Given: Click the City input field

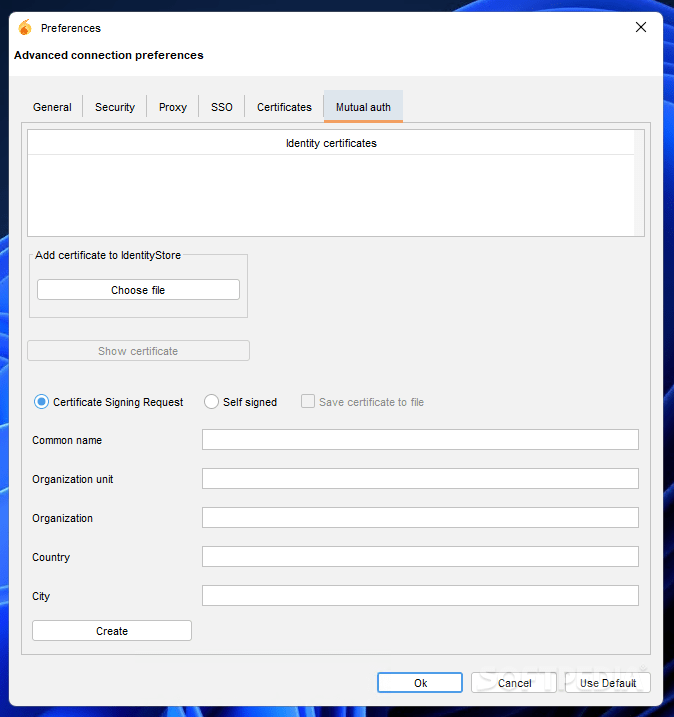Looking at the screenshot, I should pos(420,595).
